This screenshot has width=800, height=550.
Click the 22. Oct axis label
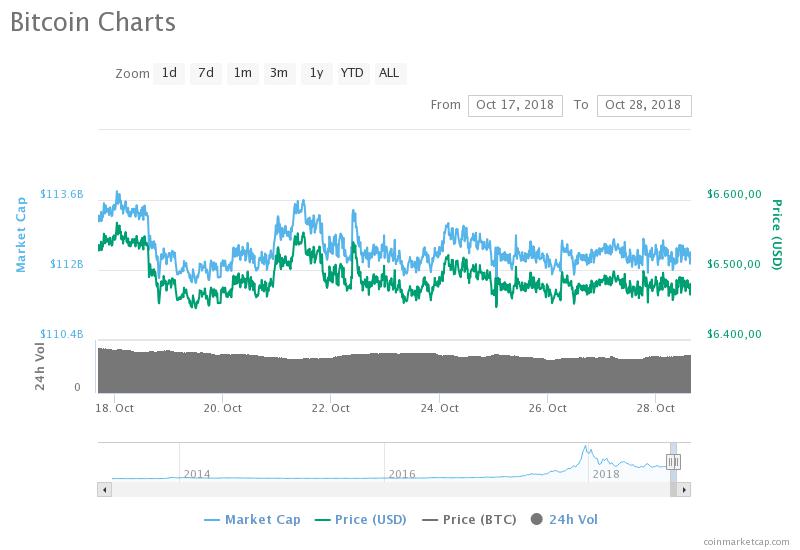pos(331,408)
